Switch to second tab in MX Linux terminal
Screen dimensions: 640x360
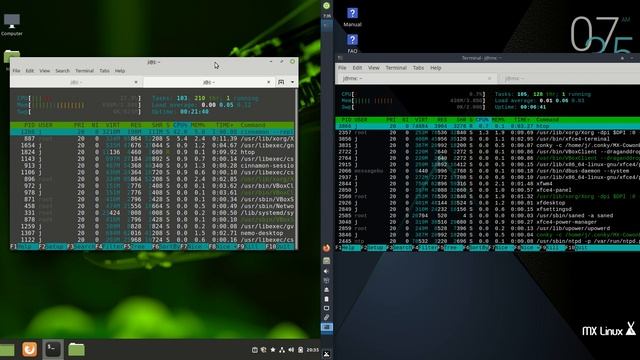tap(568, 78)
